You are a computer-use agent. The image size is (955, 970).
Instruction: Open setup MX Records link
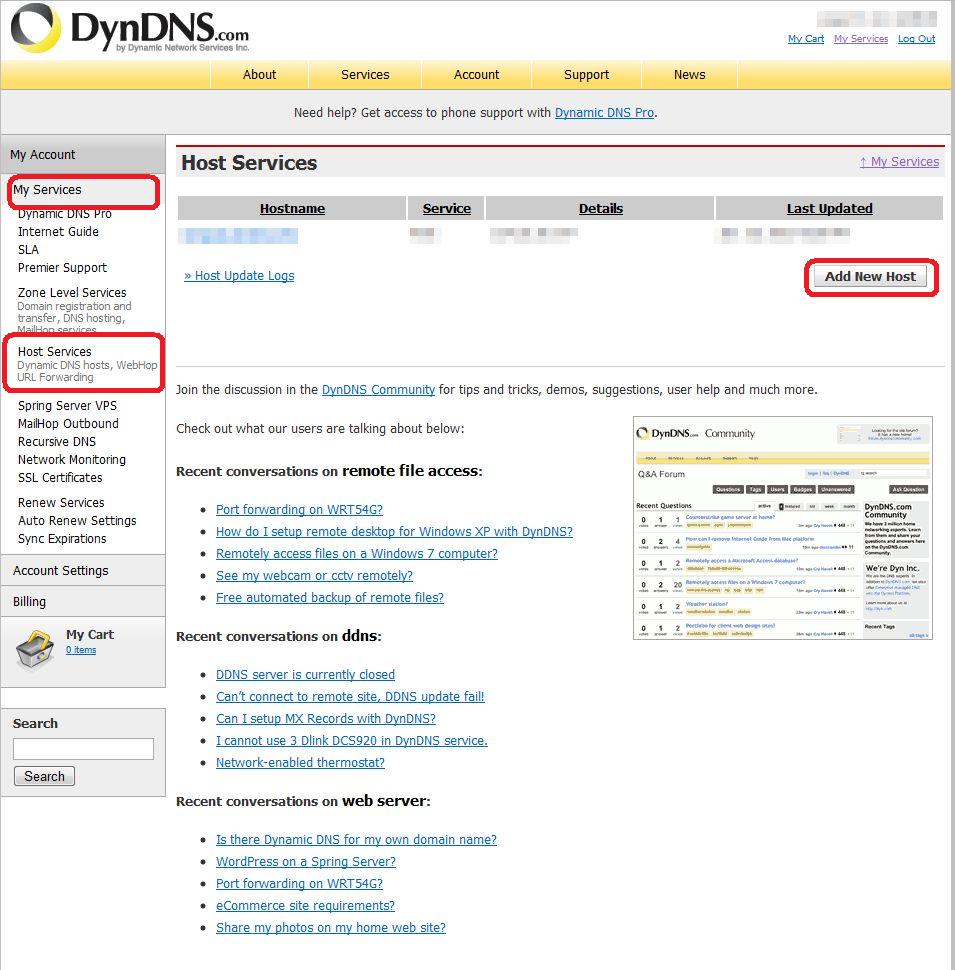(x=326, y=719)
